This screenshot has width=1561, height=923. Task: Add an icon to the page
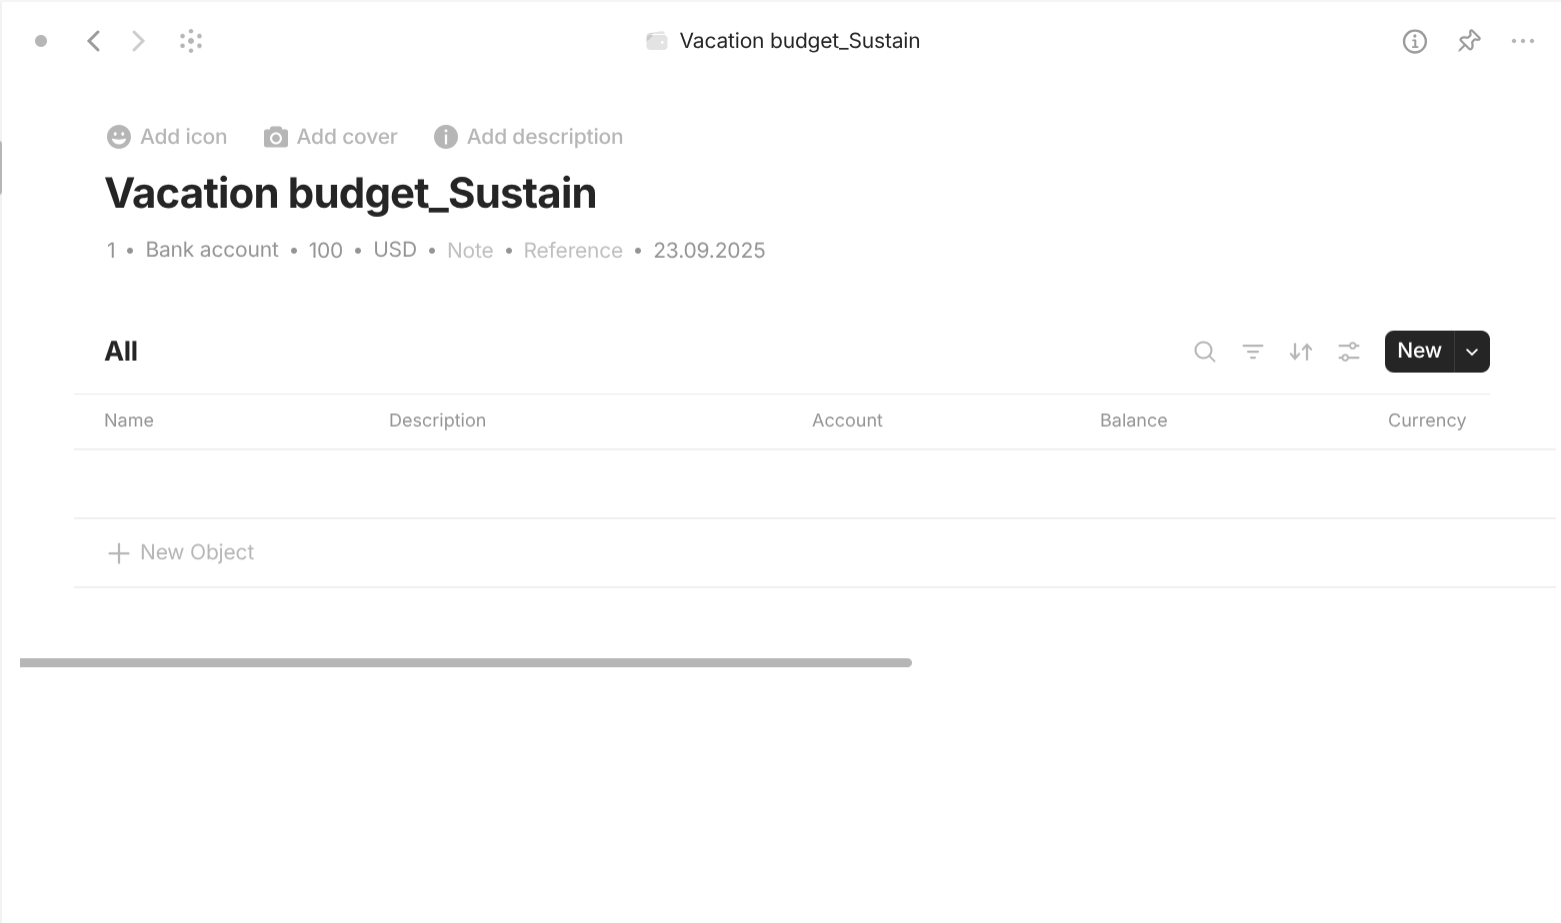[x=166, y=136]
